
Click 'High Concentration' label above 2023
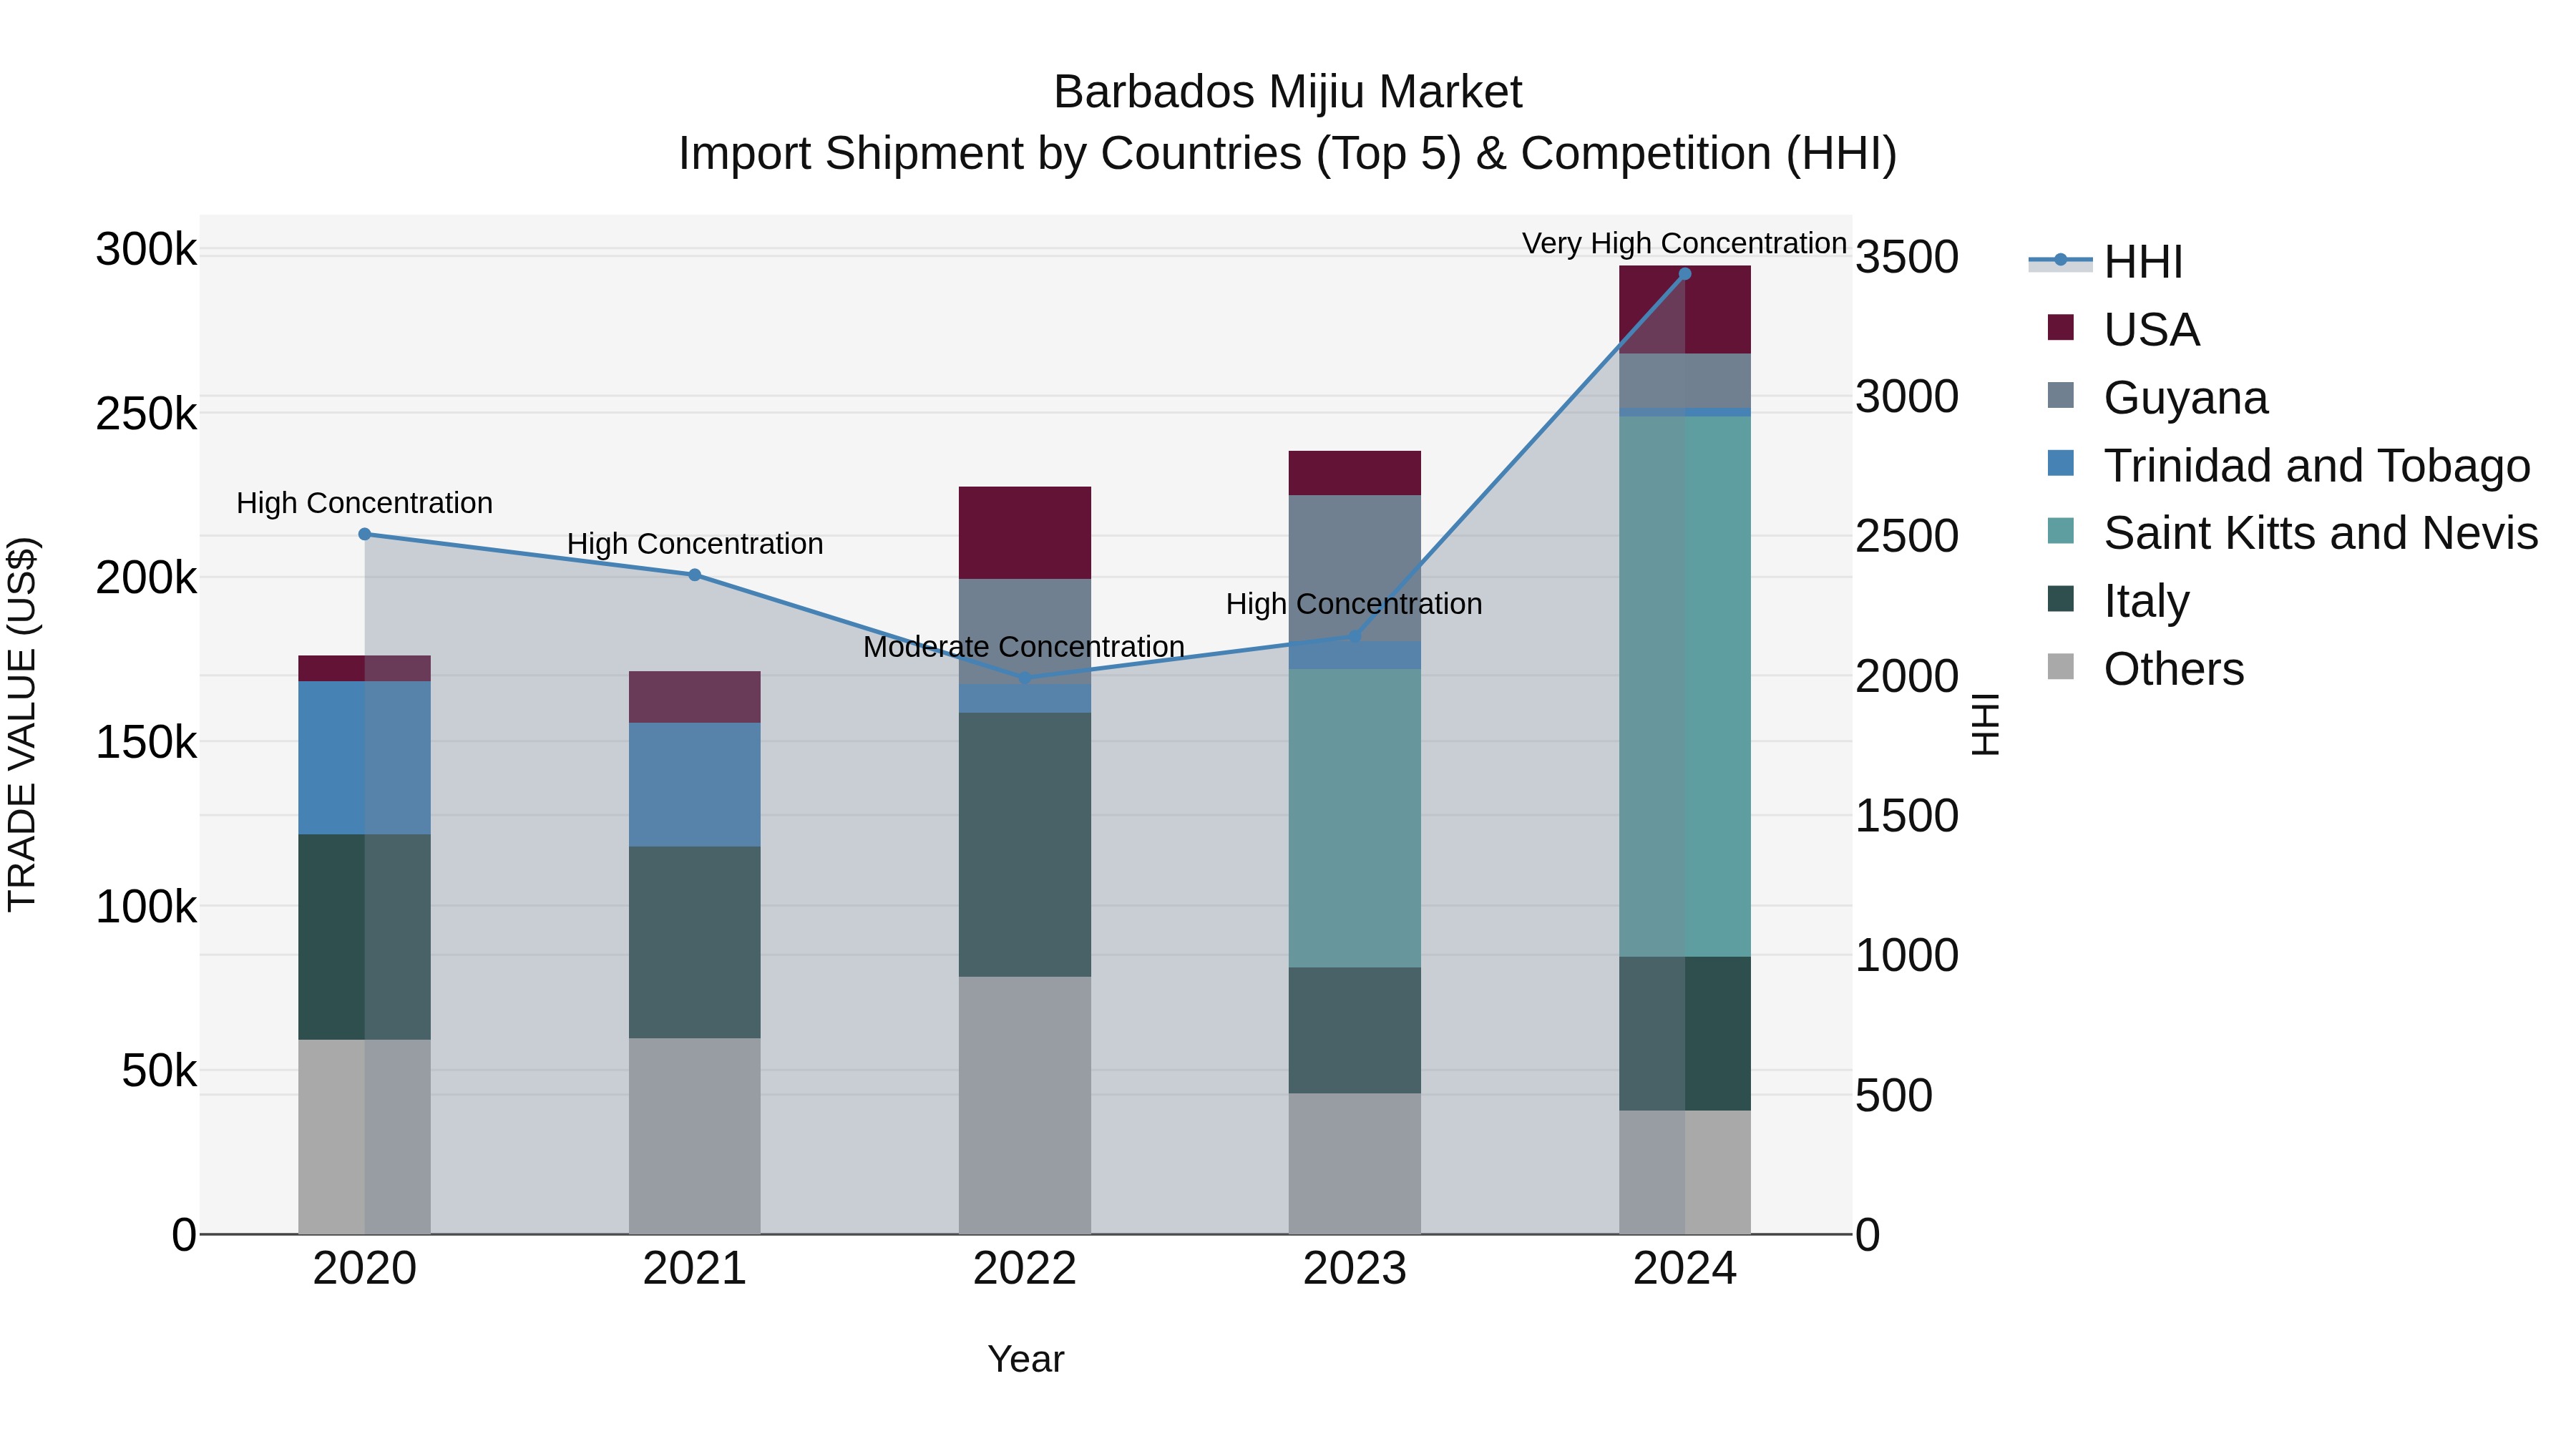[x=1354, y=604]
